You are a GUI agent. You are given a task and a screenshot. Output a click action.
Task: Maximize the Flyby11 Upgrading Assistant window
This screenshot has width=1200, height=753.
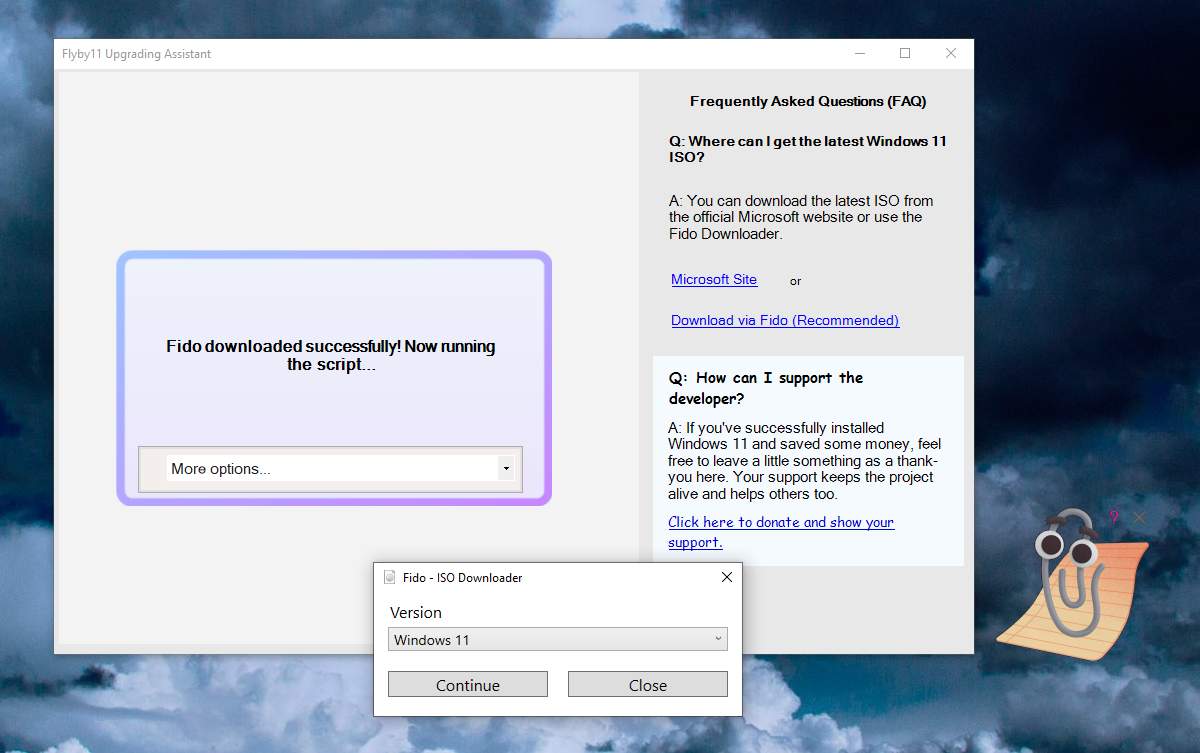pyautogui.click(x=905, y=54)
